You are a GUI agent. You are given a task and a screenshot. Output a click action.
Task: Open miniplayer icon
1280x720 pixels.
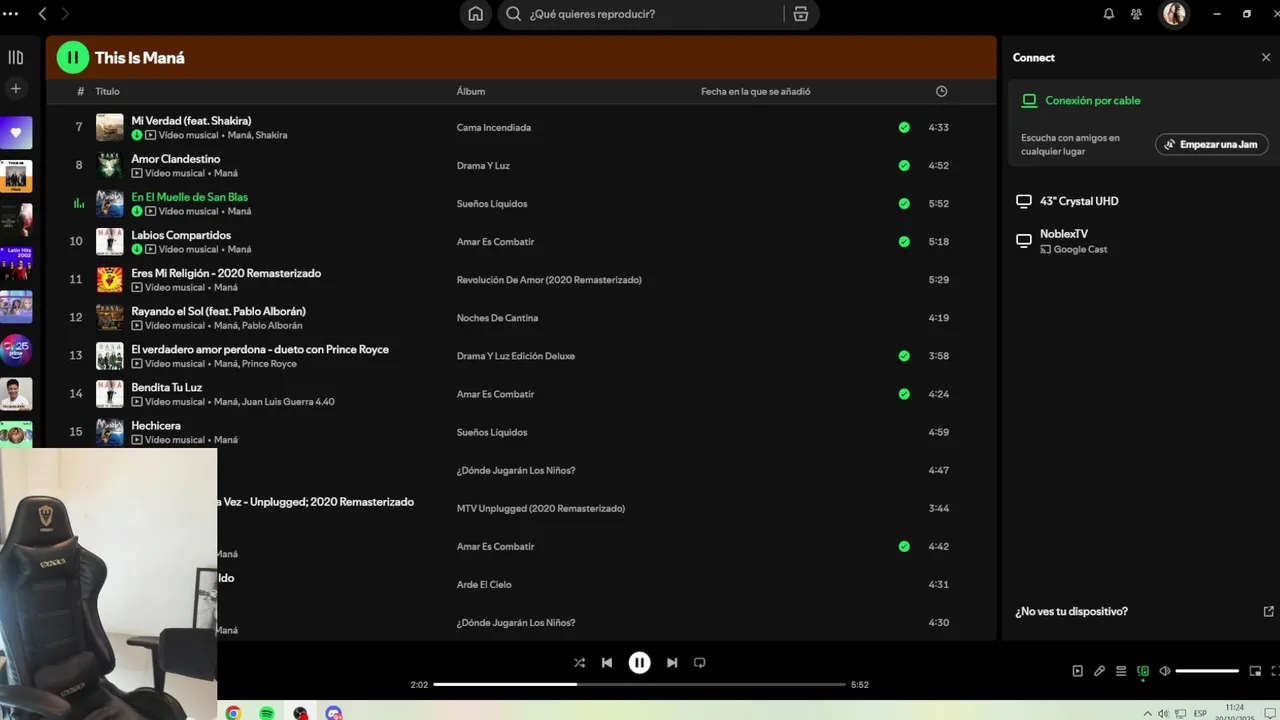click(x=1256, y=671)
